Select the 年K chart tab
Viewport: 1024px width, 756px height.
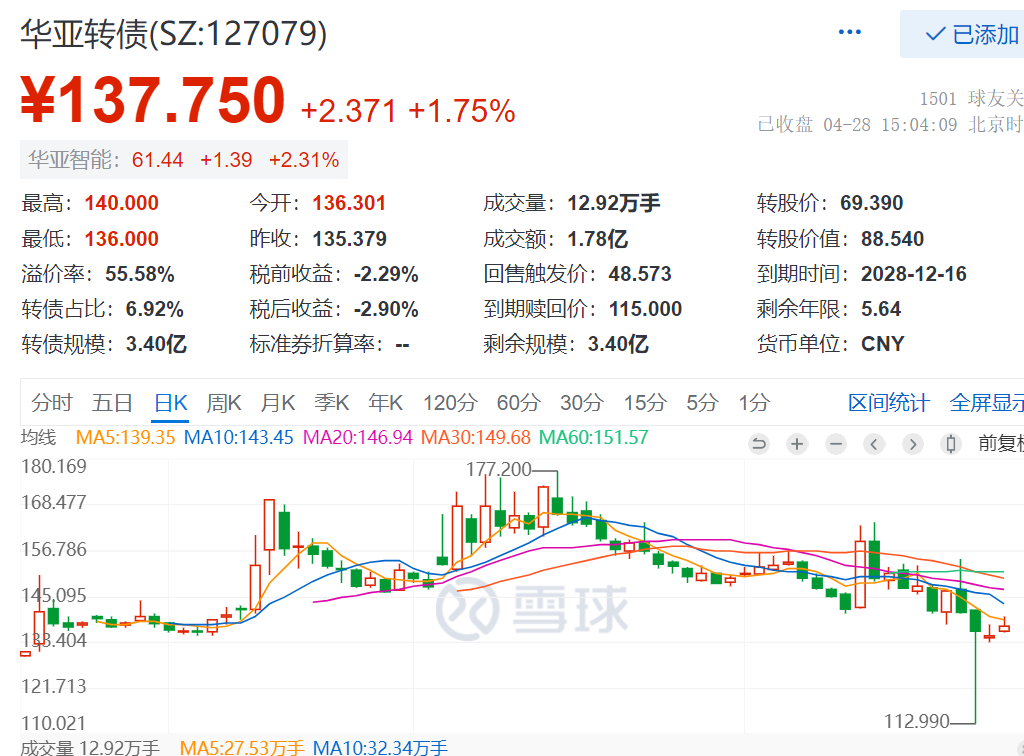click(385, 403)
